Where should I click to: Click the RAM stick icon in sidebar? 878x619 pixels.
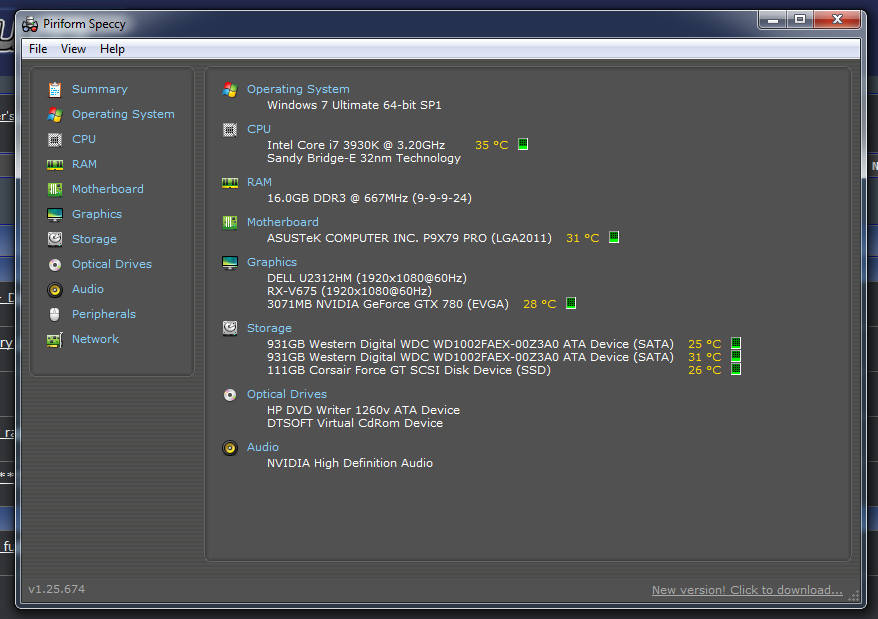55,165
